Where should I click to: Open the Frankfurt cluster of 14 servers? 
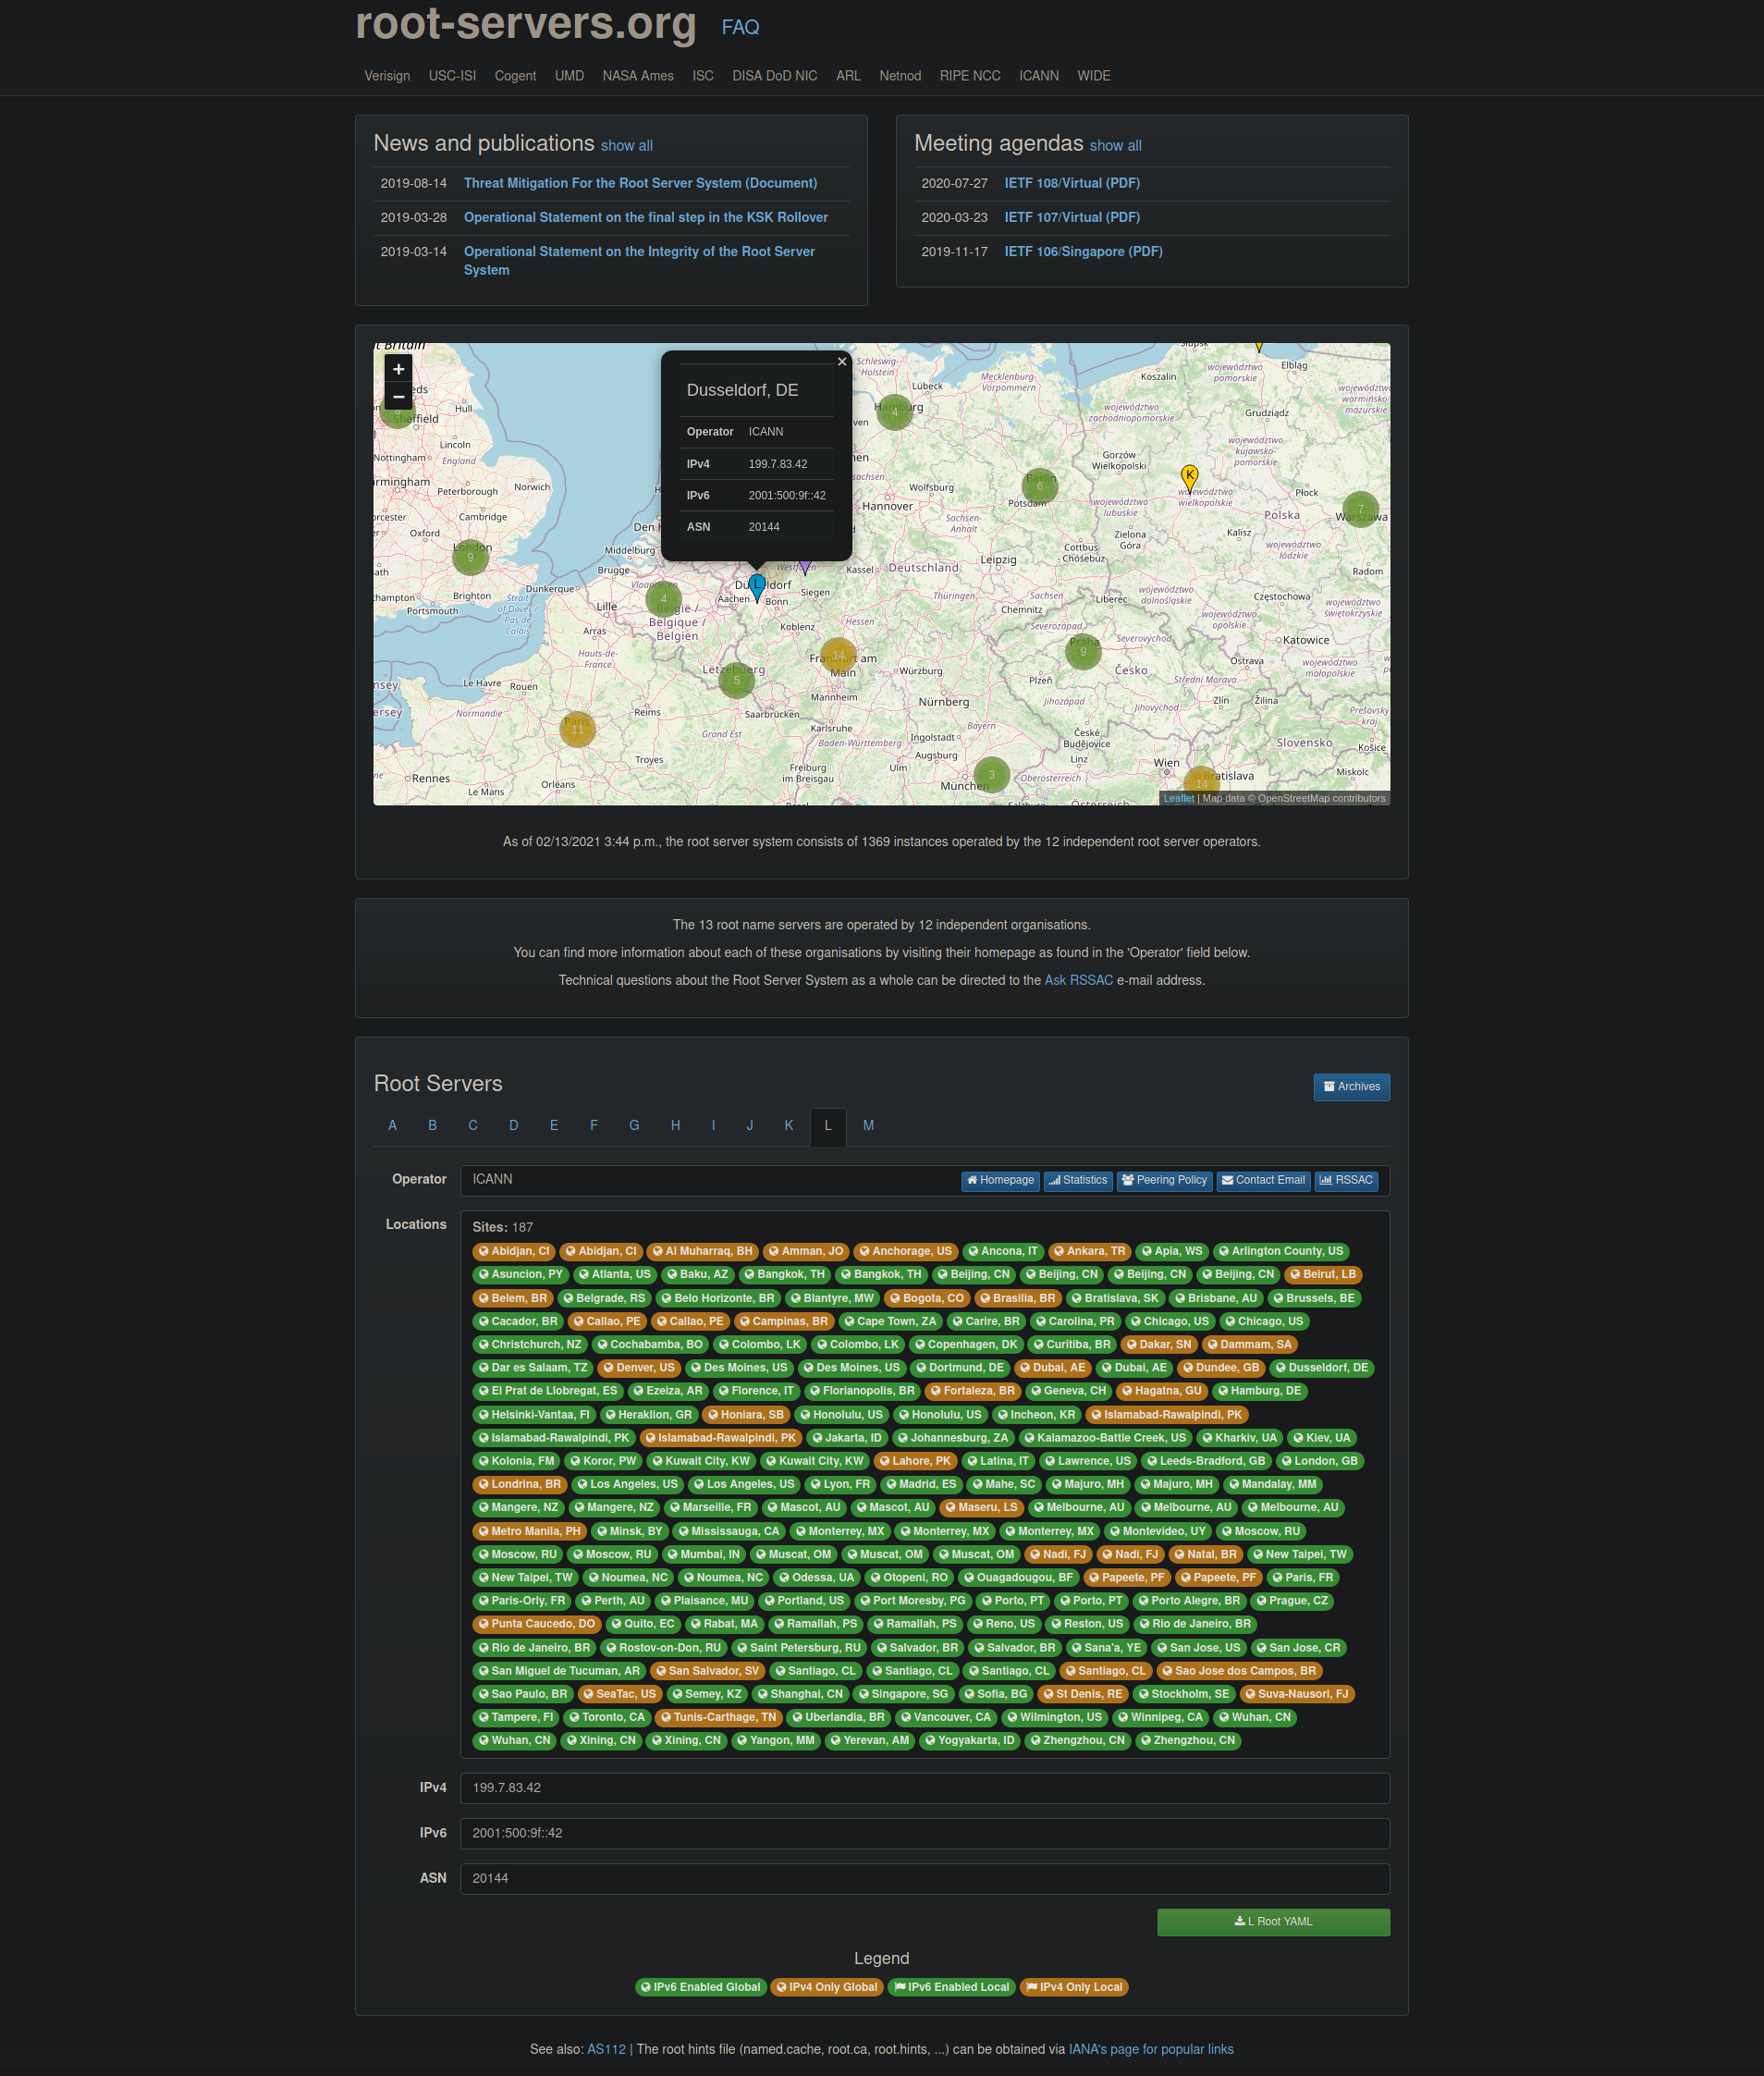[x=838, y=655]
